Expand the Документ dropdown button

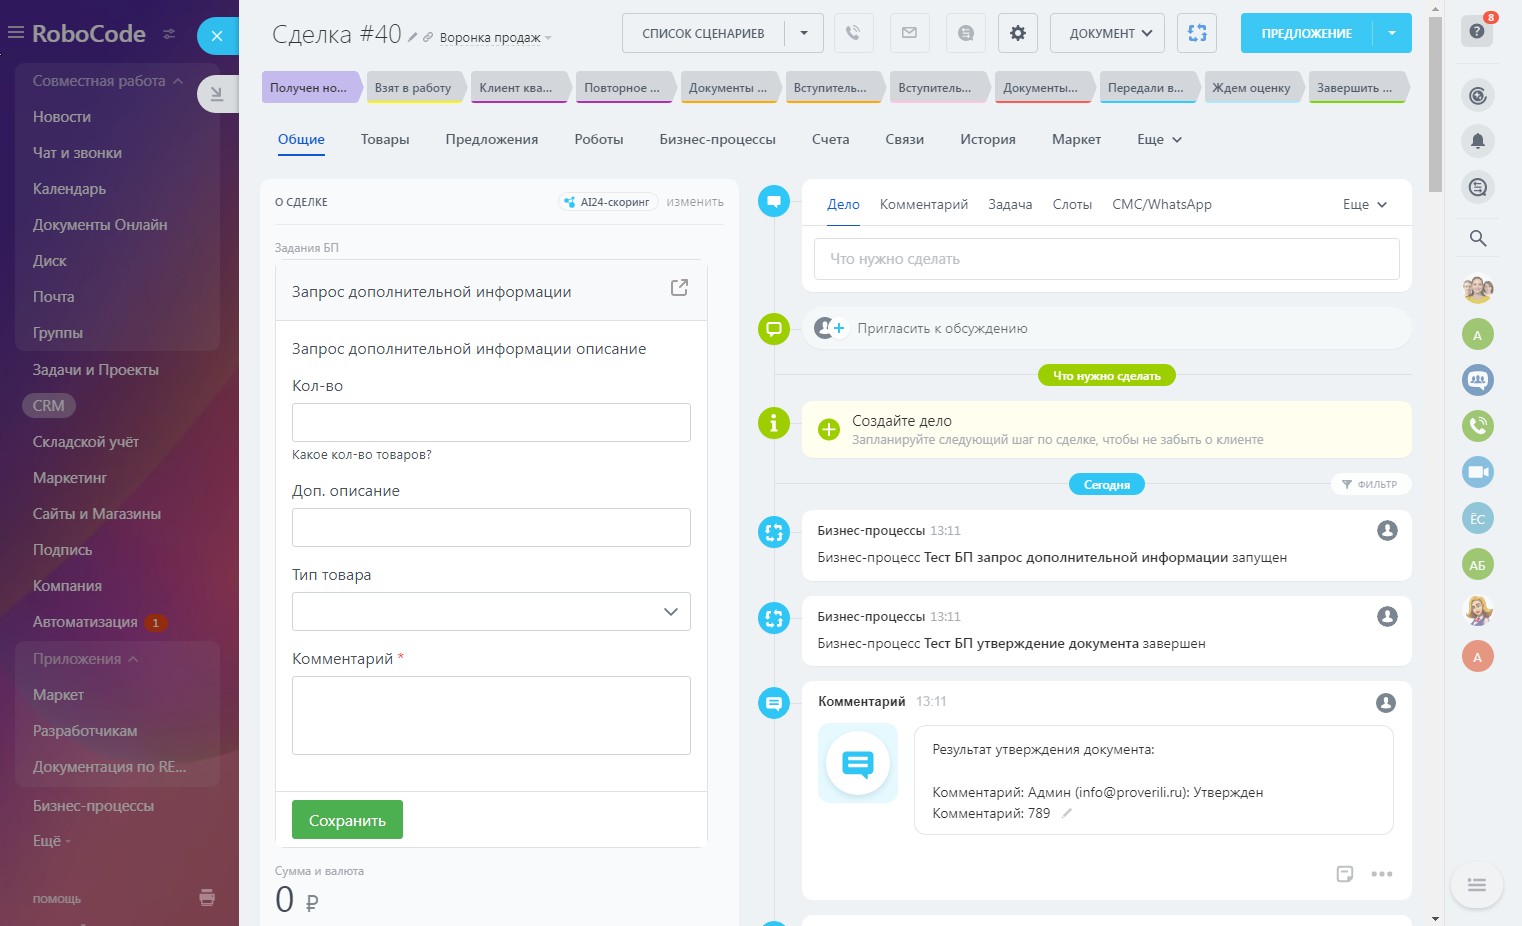pyautogui.click(x=1107, y=33)
